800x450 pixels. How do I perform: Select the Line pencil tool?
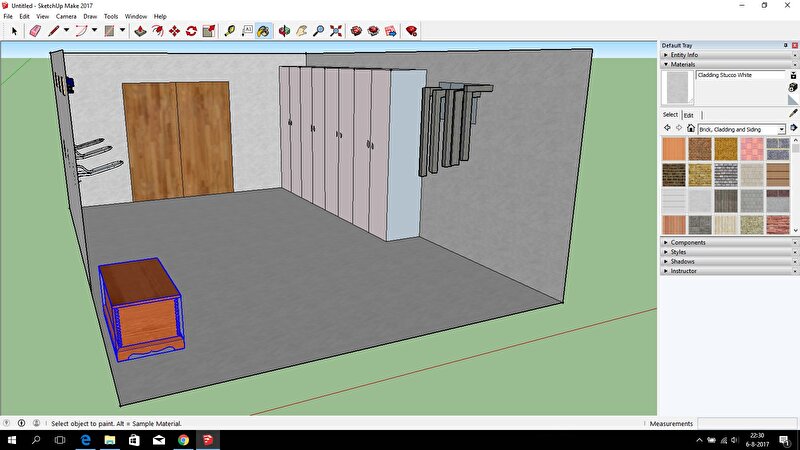coord(54,31)
